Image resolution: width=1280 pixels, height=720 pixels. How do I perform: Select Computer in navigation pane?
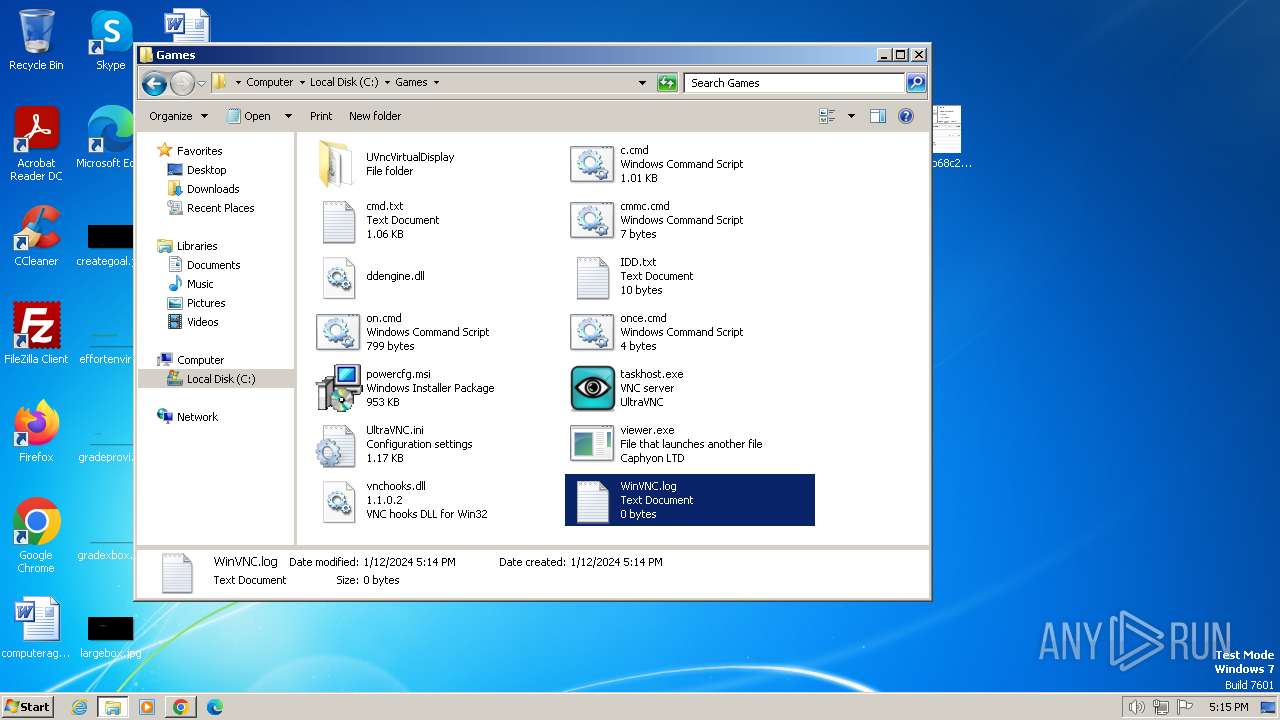coord(200,360)
